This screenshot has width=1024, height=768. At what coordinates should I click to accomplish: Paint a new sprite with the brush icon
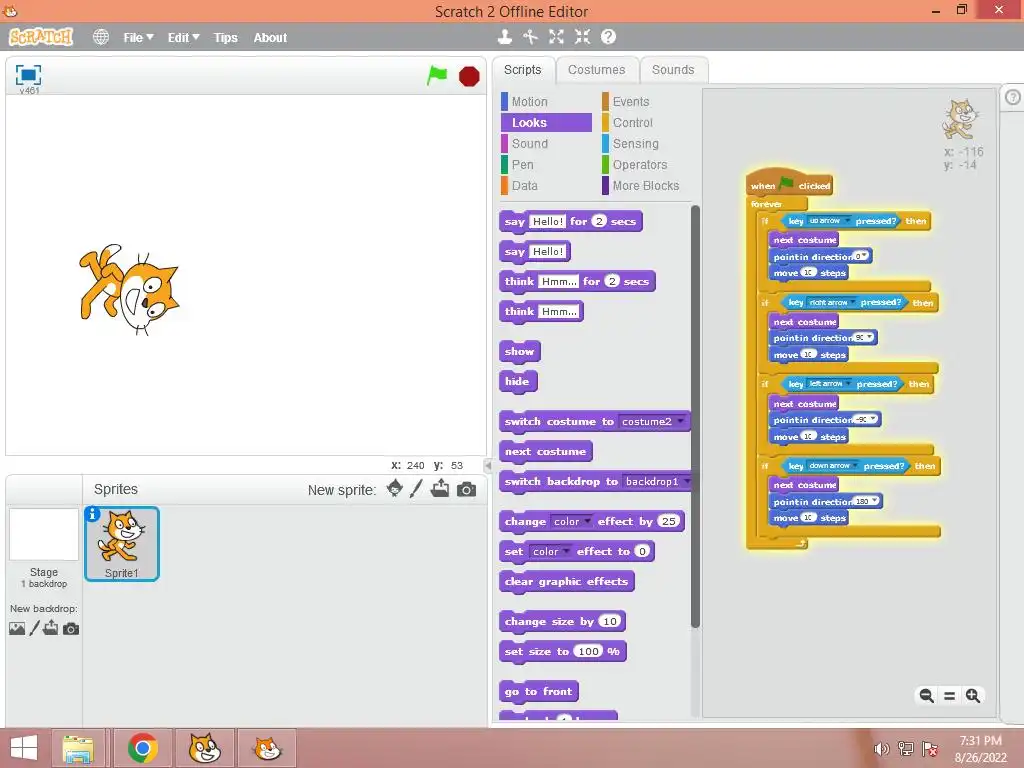(x=416, y=488)
